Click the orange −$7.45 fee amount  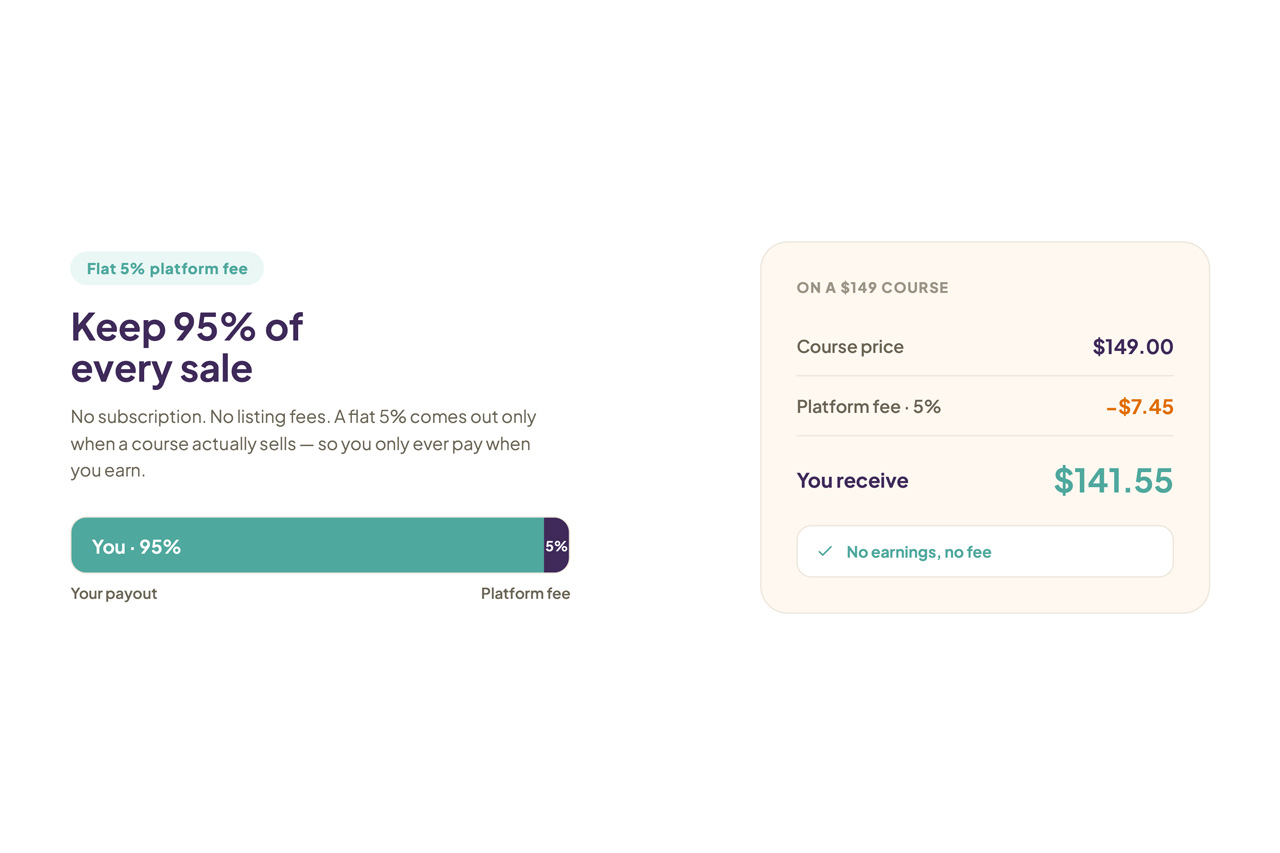pos(1139,406)
